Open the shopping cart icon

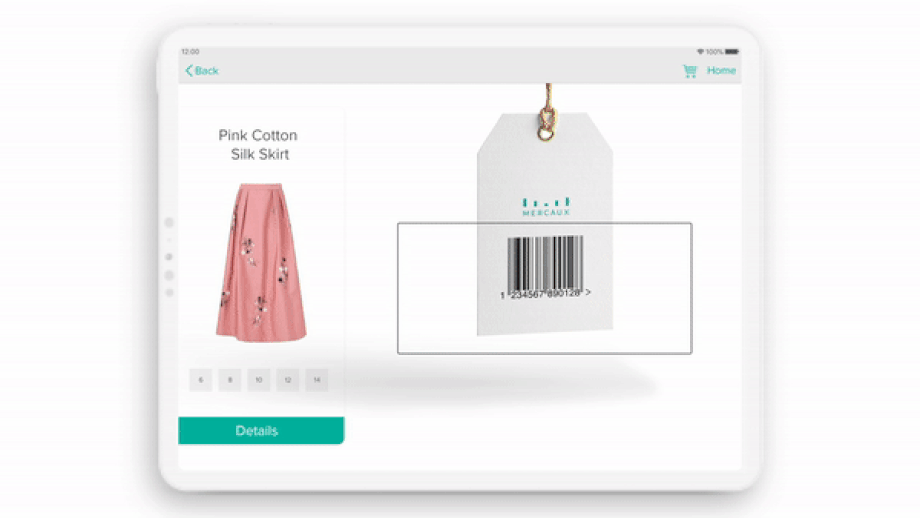(x=690, y=71)
